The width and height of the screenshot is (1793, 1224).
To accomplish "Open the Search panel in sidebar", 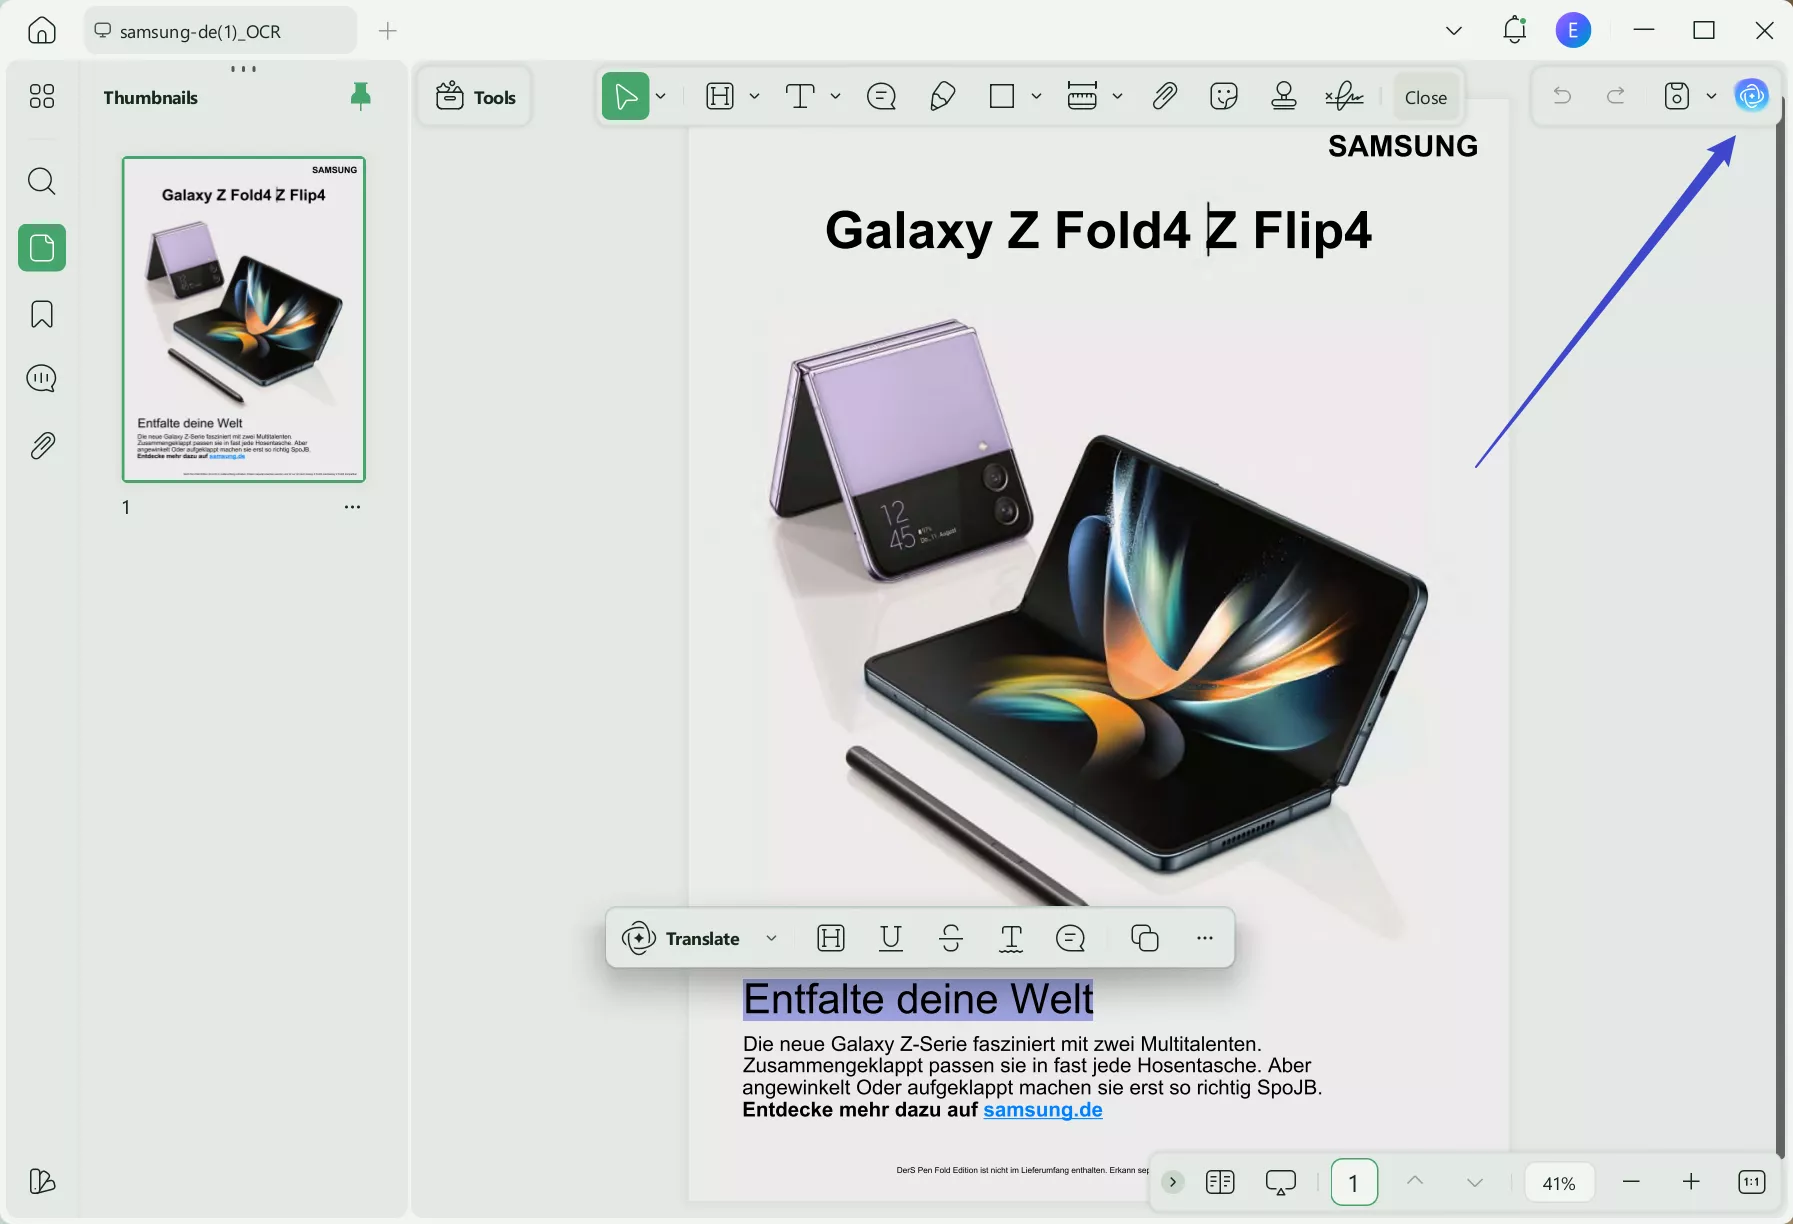I will pos(42,181).
